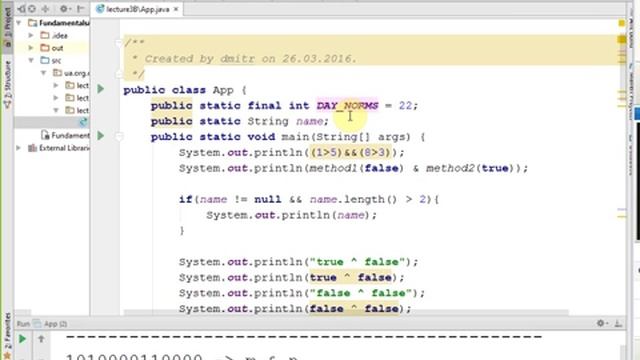Open Project panel settings gear
This screenshot has height=360, width=640.
click(64, 9)
